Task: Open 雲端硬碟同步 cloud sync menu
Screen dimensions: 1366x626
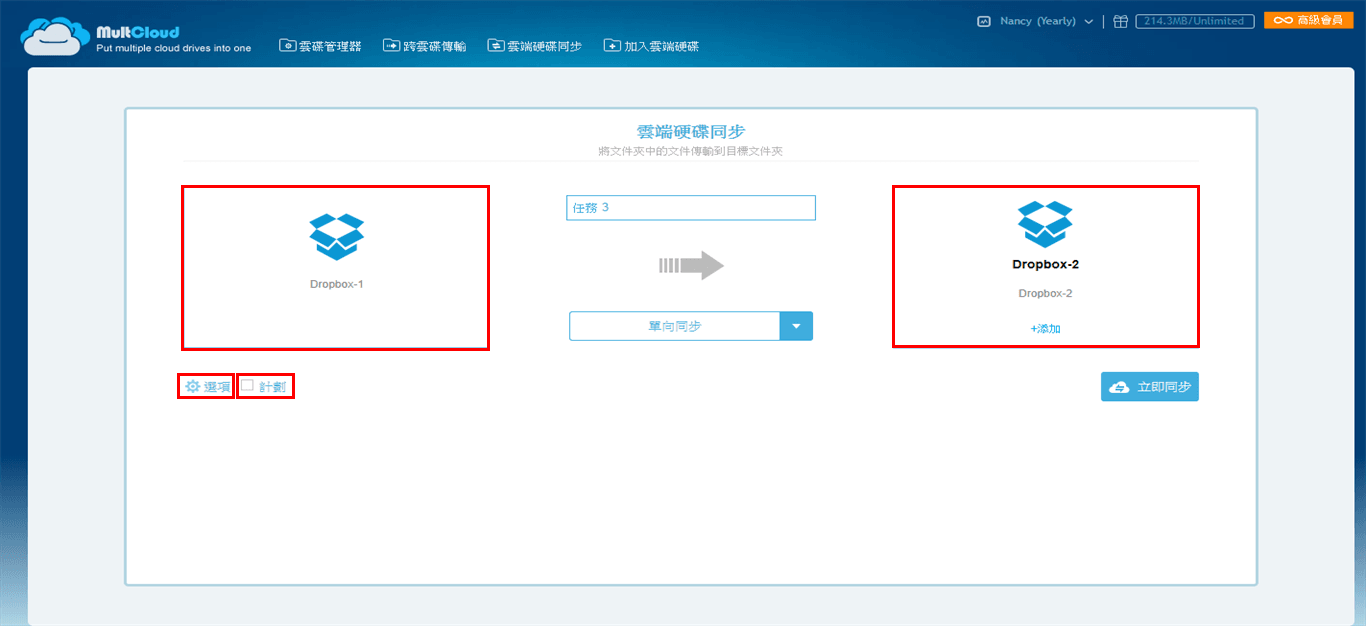Action: point(534,46)
